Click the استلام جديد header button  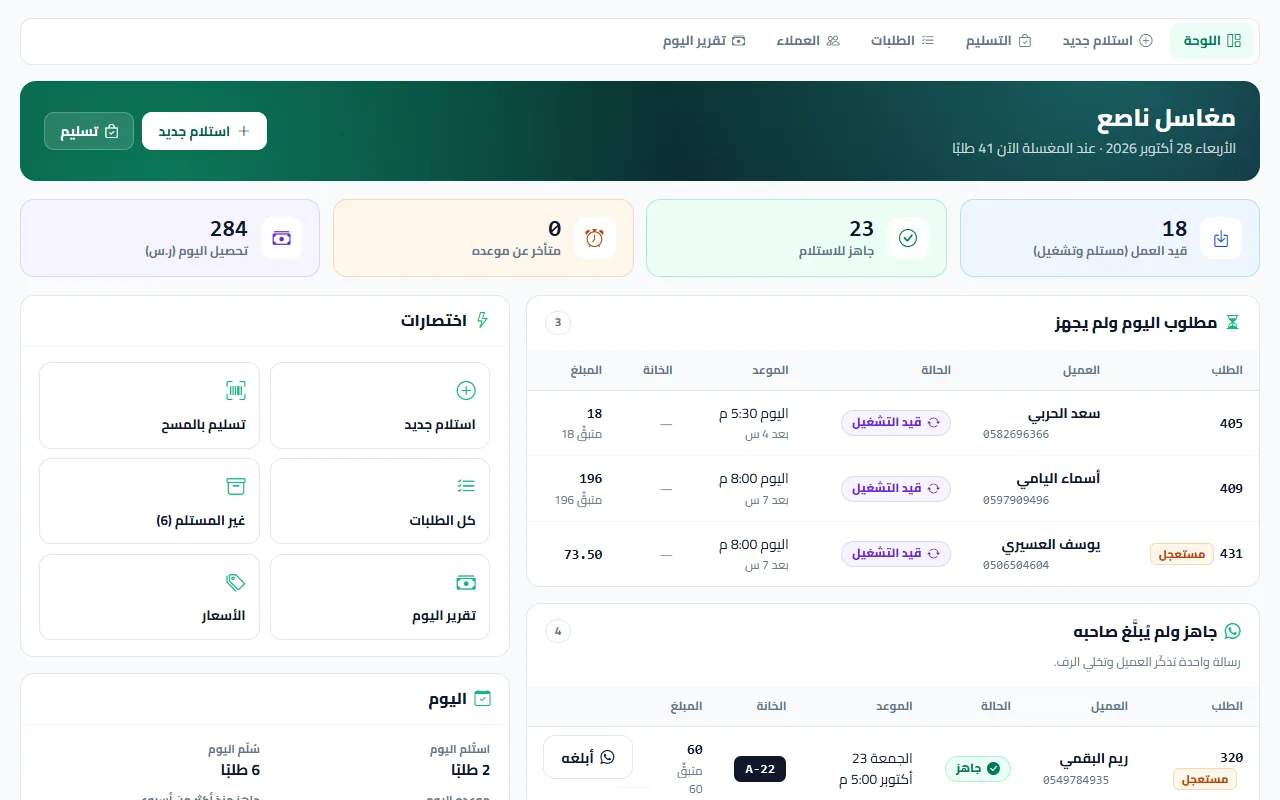point(204,131)
